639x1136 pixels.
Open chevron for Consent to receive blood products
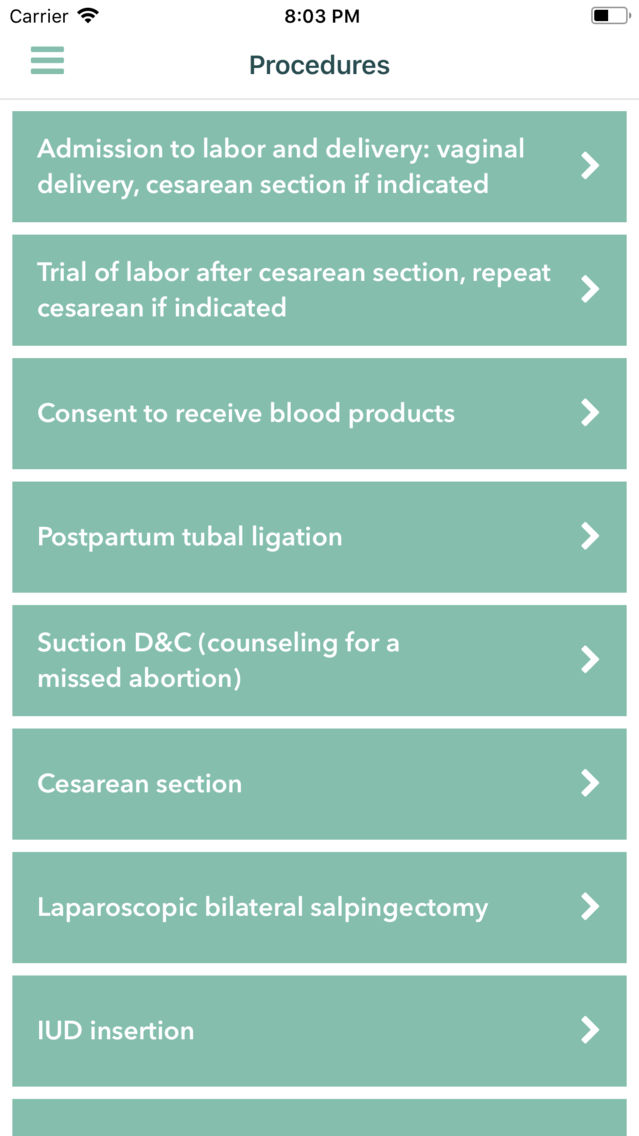tap(590, 413)
